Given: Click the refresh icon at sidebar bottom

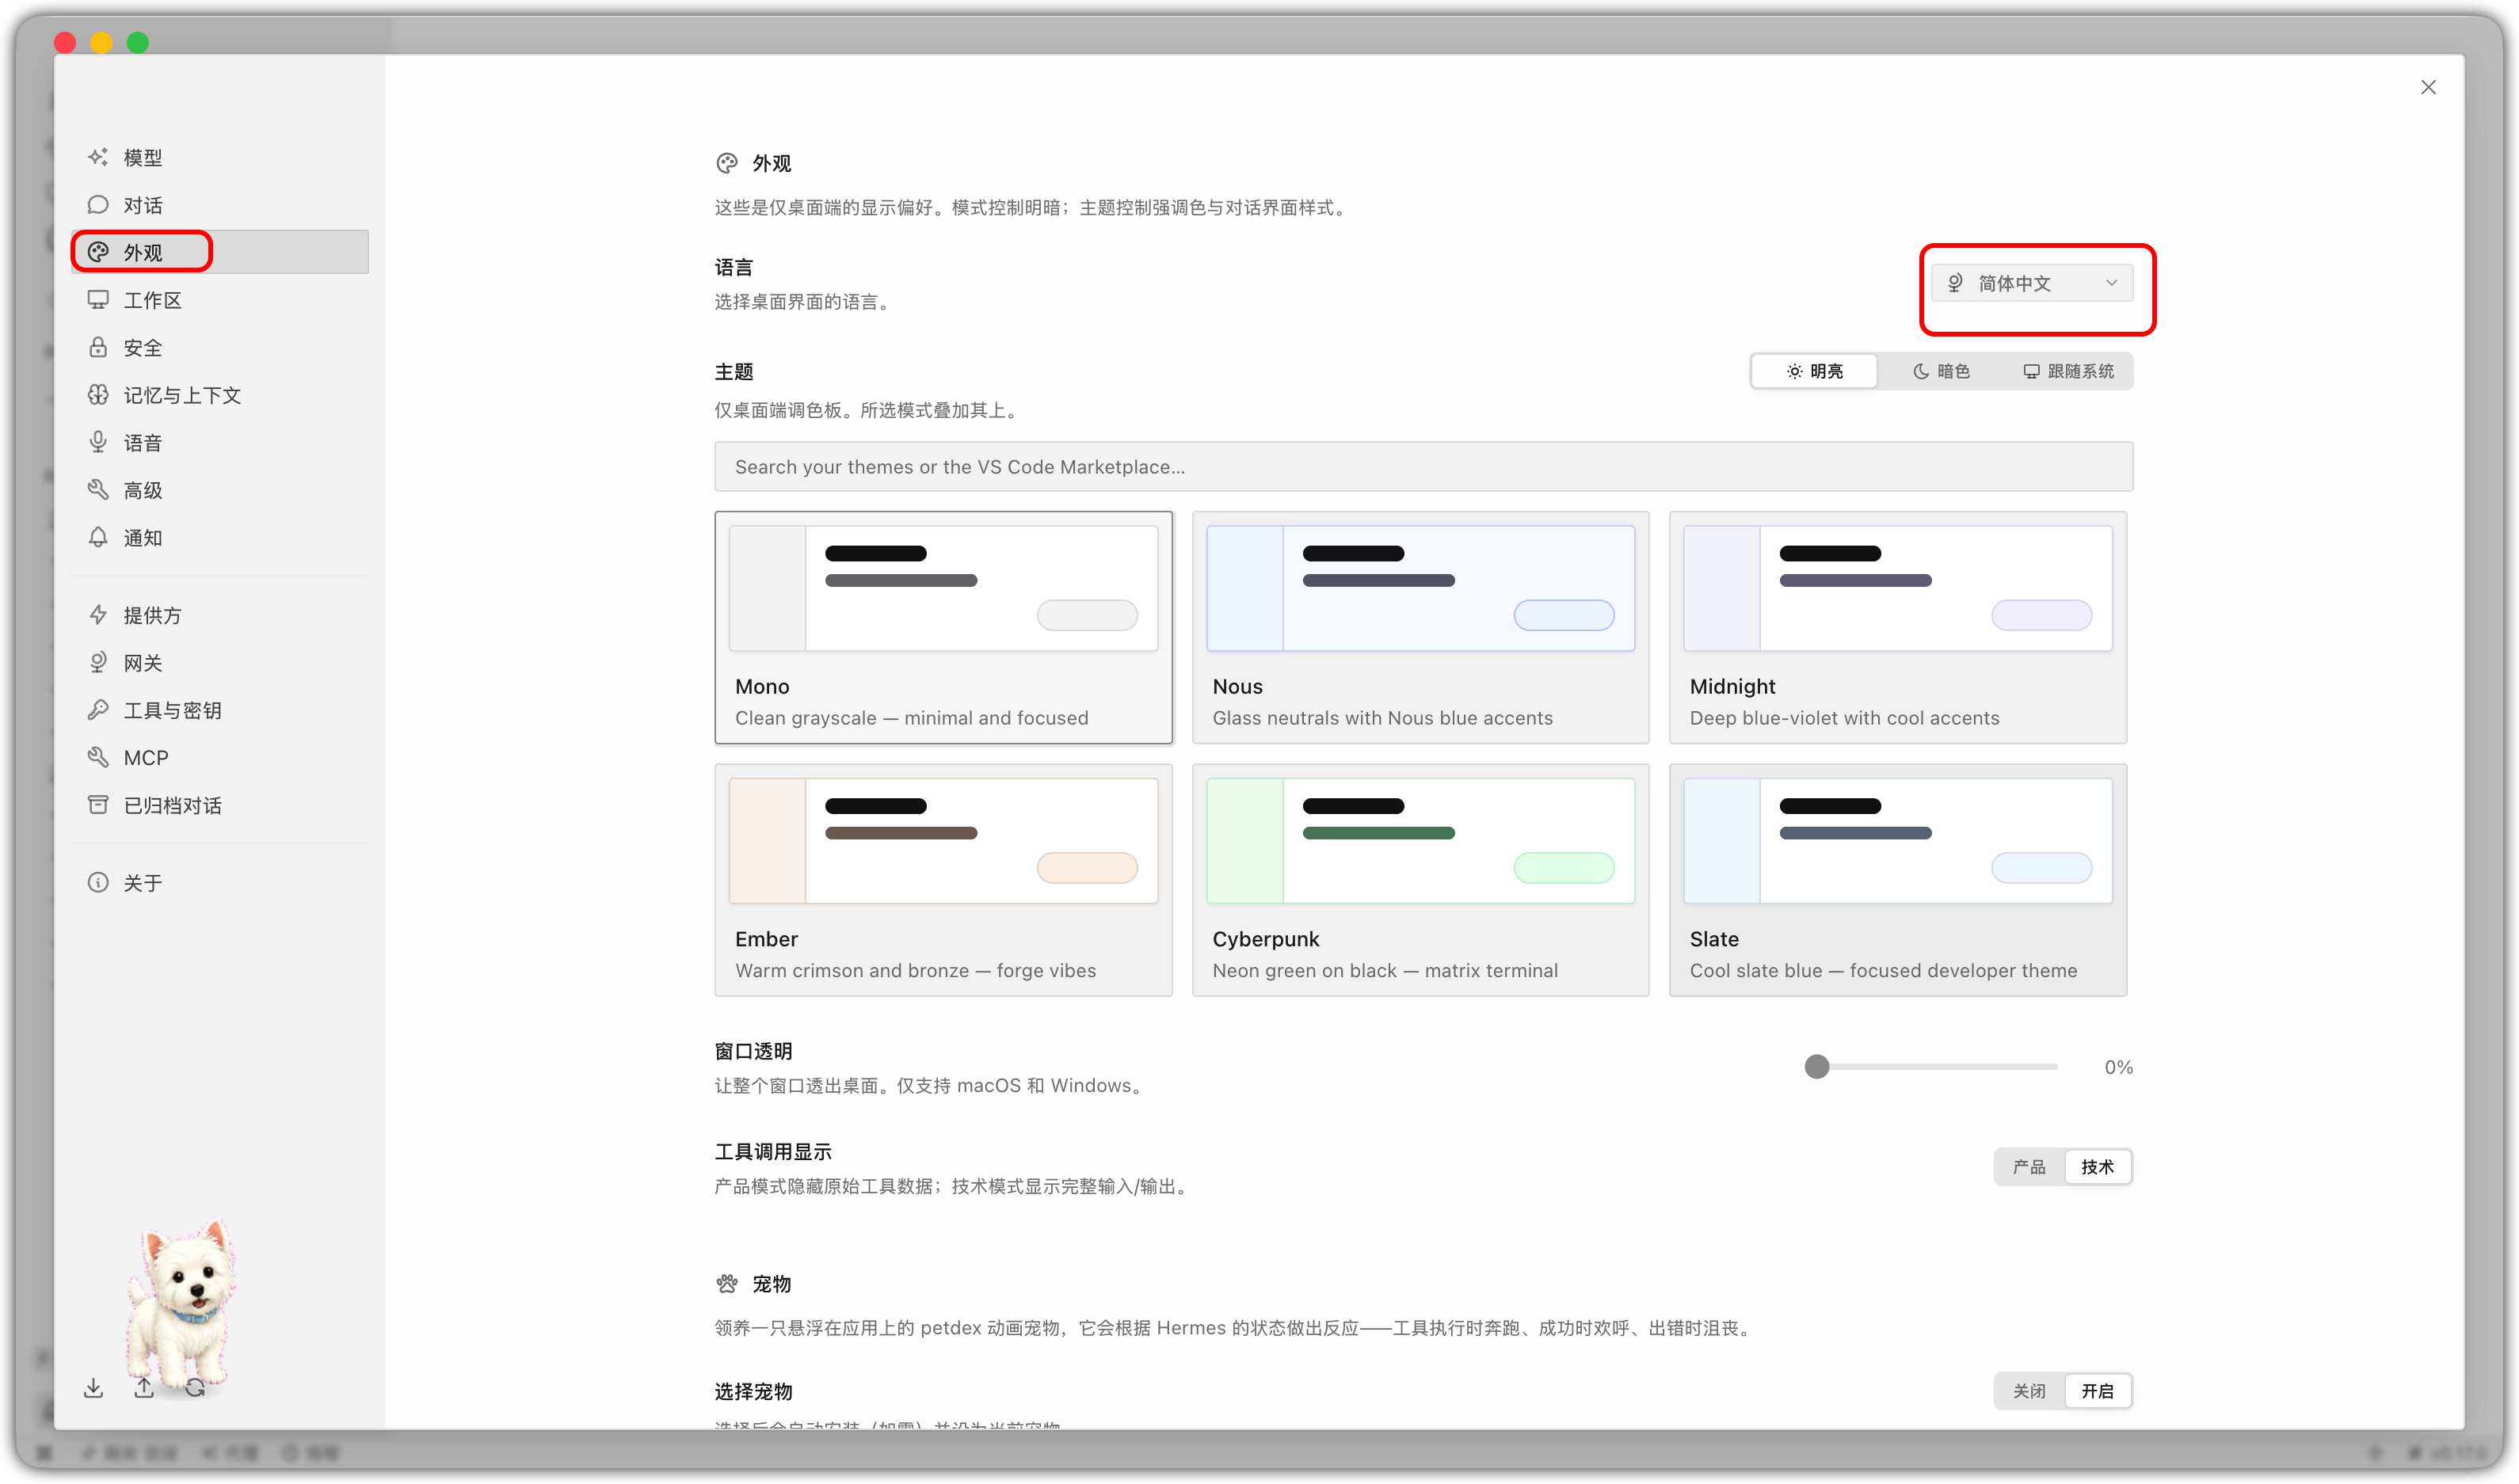Looking at the screenshot, I should [x=195, y=1388].
